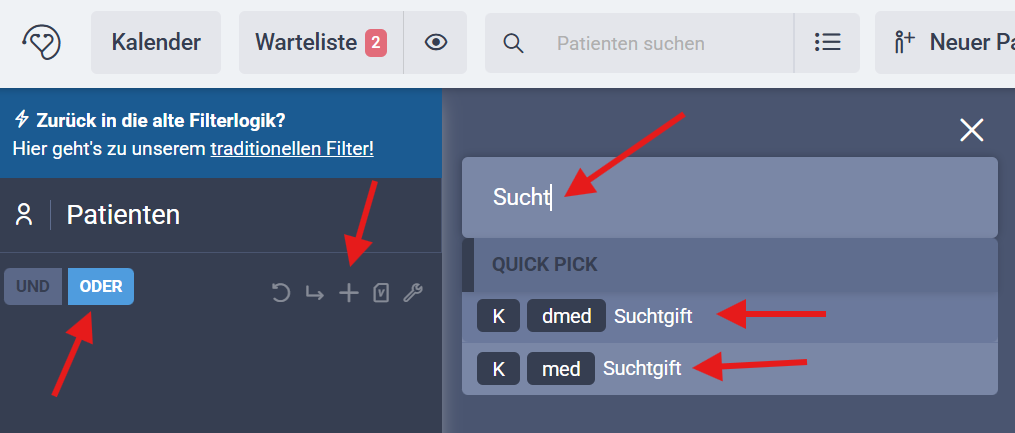Switch filter logic to UND
This screenshot has height=433, width=1015.
(x=33, y=287)
